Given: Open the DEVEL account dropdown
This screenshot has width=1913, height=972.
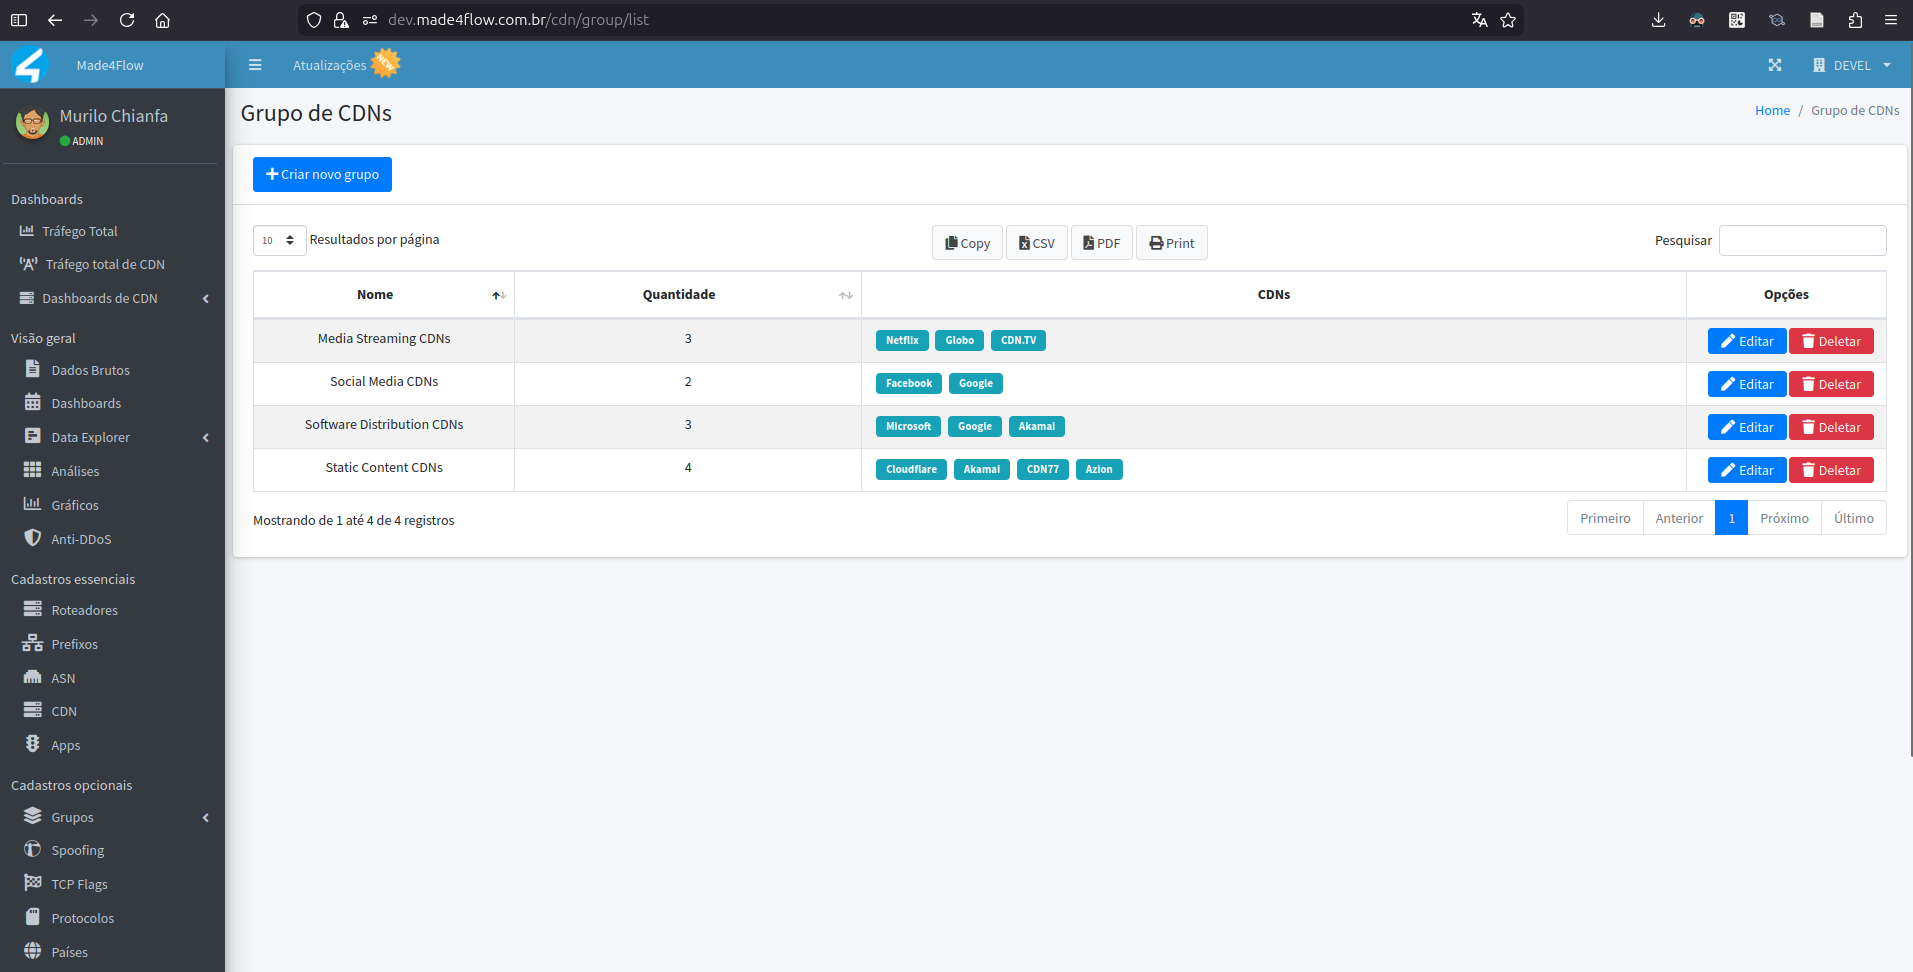Looking at the screenshot, I should pos(1852,65).
